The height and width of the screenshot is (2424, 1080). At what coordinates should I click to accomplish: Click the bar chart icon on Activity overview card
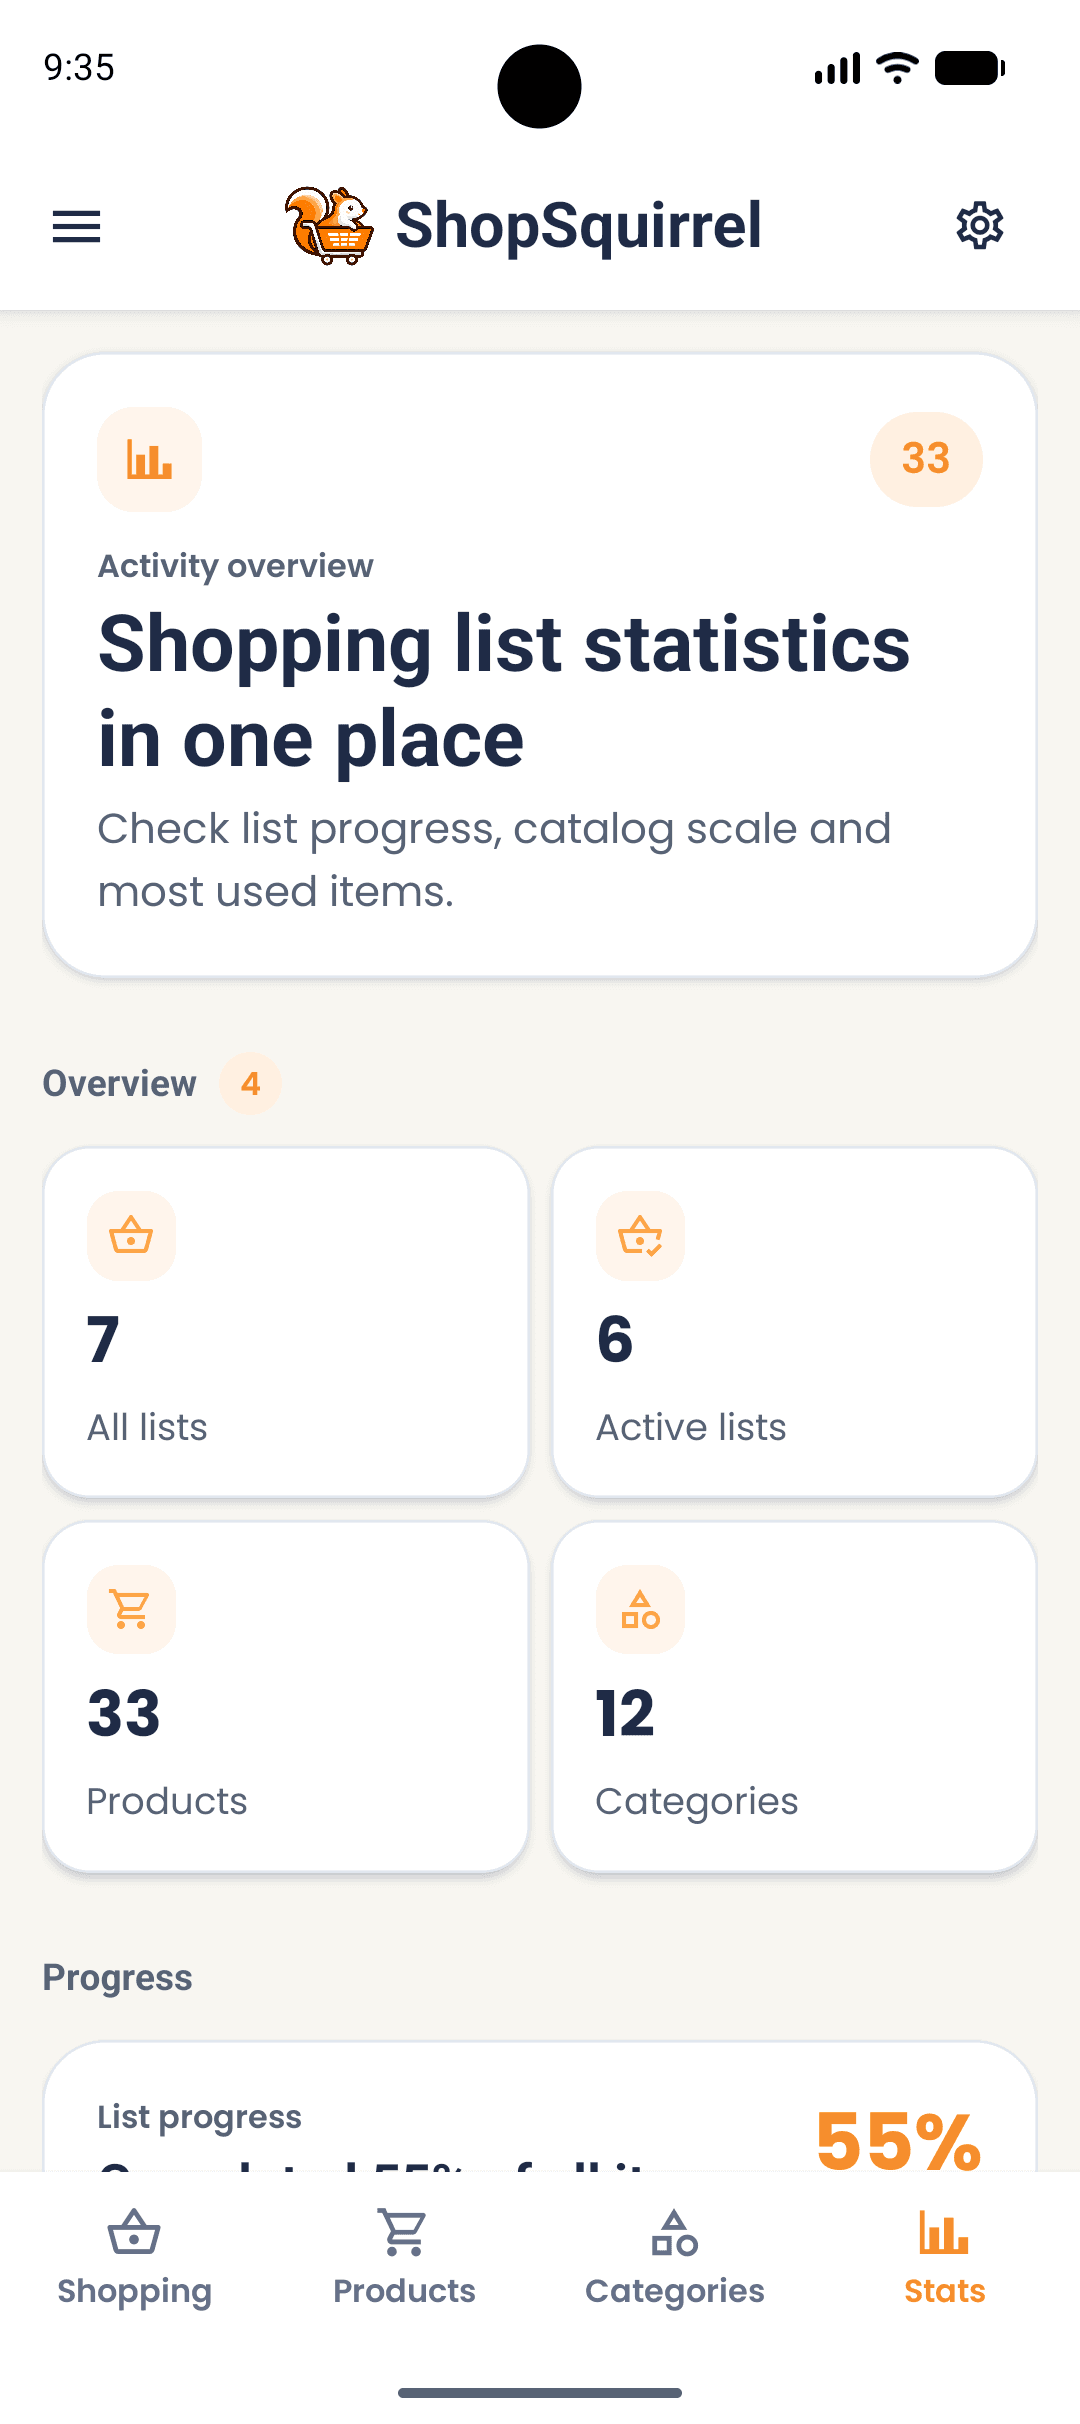[x=148, y=458]
